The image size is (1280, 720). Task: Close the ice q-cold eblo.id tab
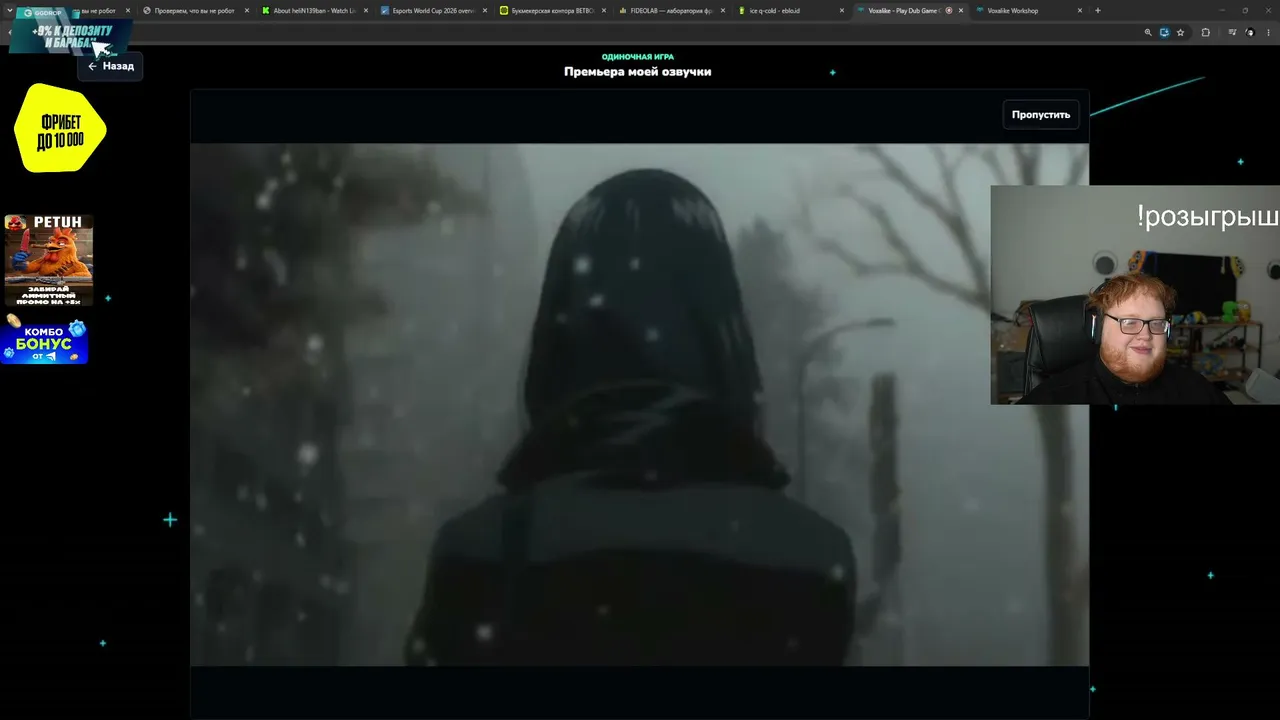(841, 11)
